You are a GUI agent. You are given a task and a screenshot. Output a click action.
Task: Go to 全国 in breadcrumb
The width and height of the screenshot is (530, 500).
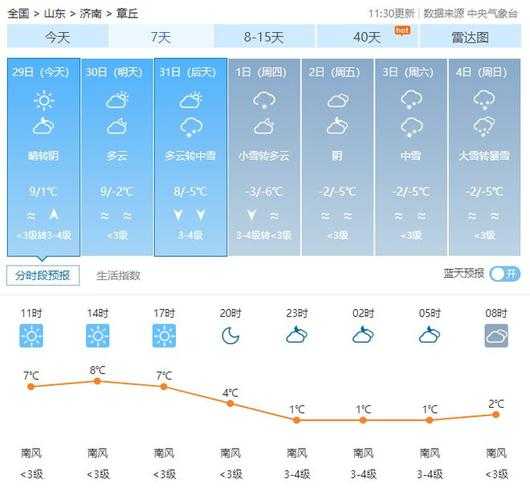coord(18,14)
